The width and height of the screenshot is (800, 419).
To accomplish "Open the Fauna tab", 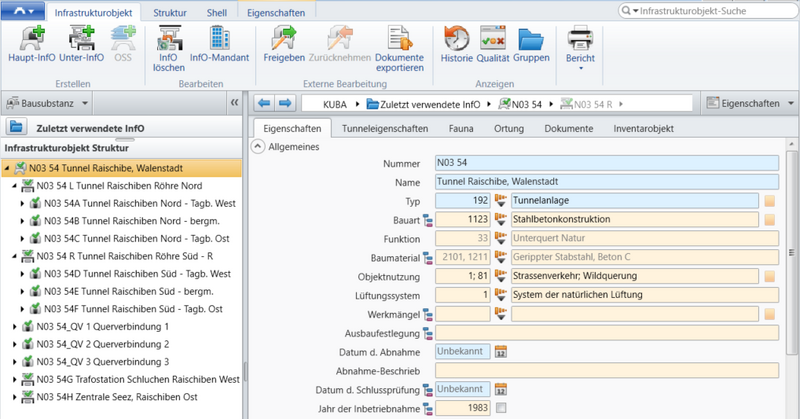I will pos(461,129).
